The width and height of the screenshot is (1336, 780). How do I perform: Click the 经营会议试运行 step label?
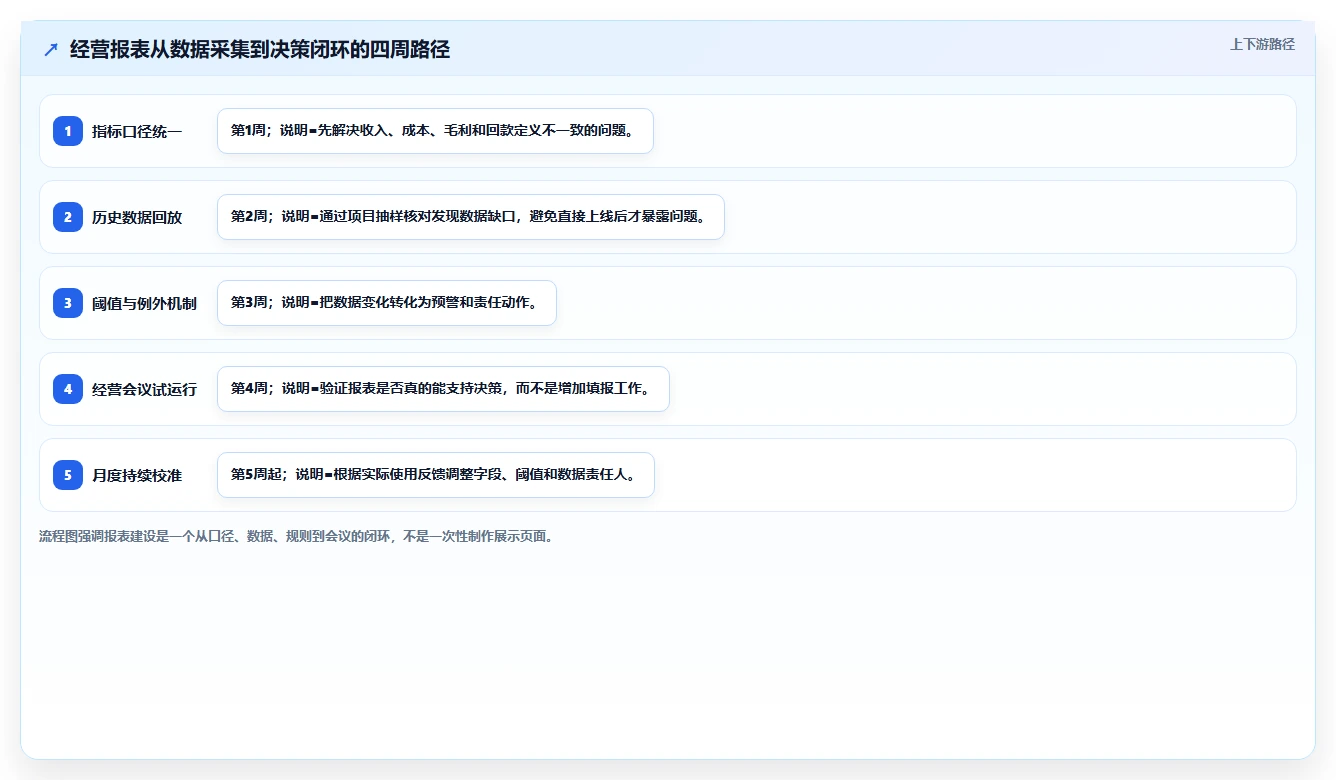tap(145, 389)
